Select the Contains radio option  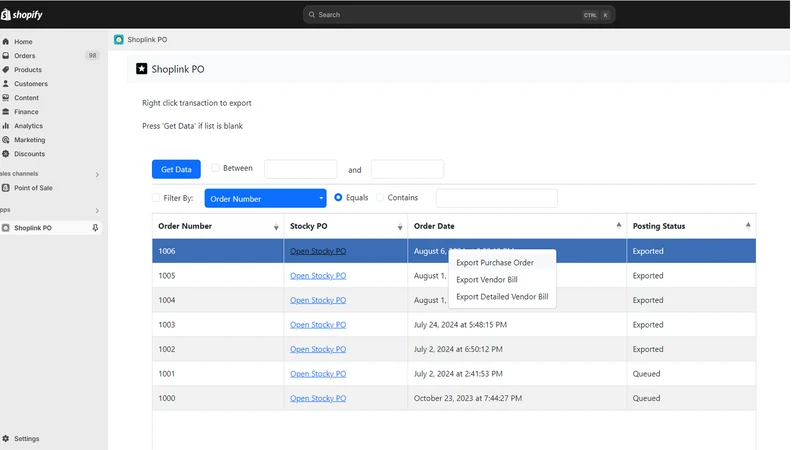click(x=380, y=197)
